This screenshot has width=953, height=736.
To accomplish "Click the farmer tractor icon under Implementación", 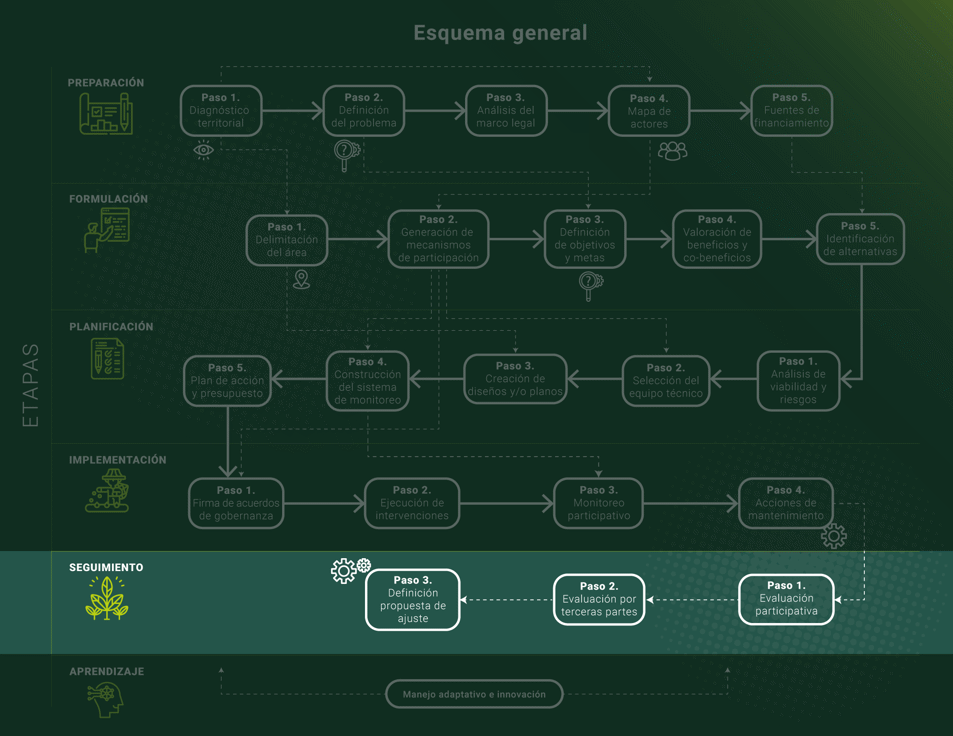I will click(x=107, y=491).
